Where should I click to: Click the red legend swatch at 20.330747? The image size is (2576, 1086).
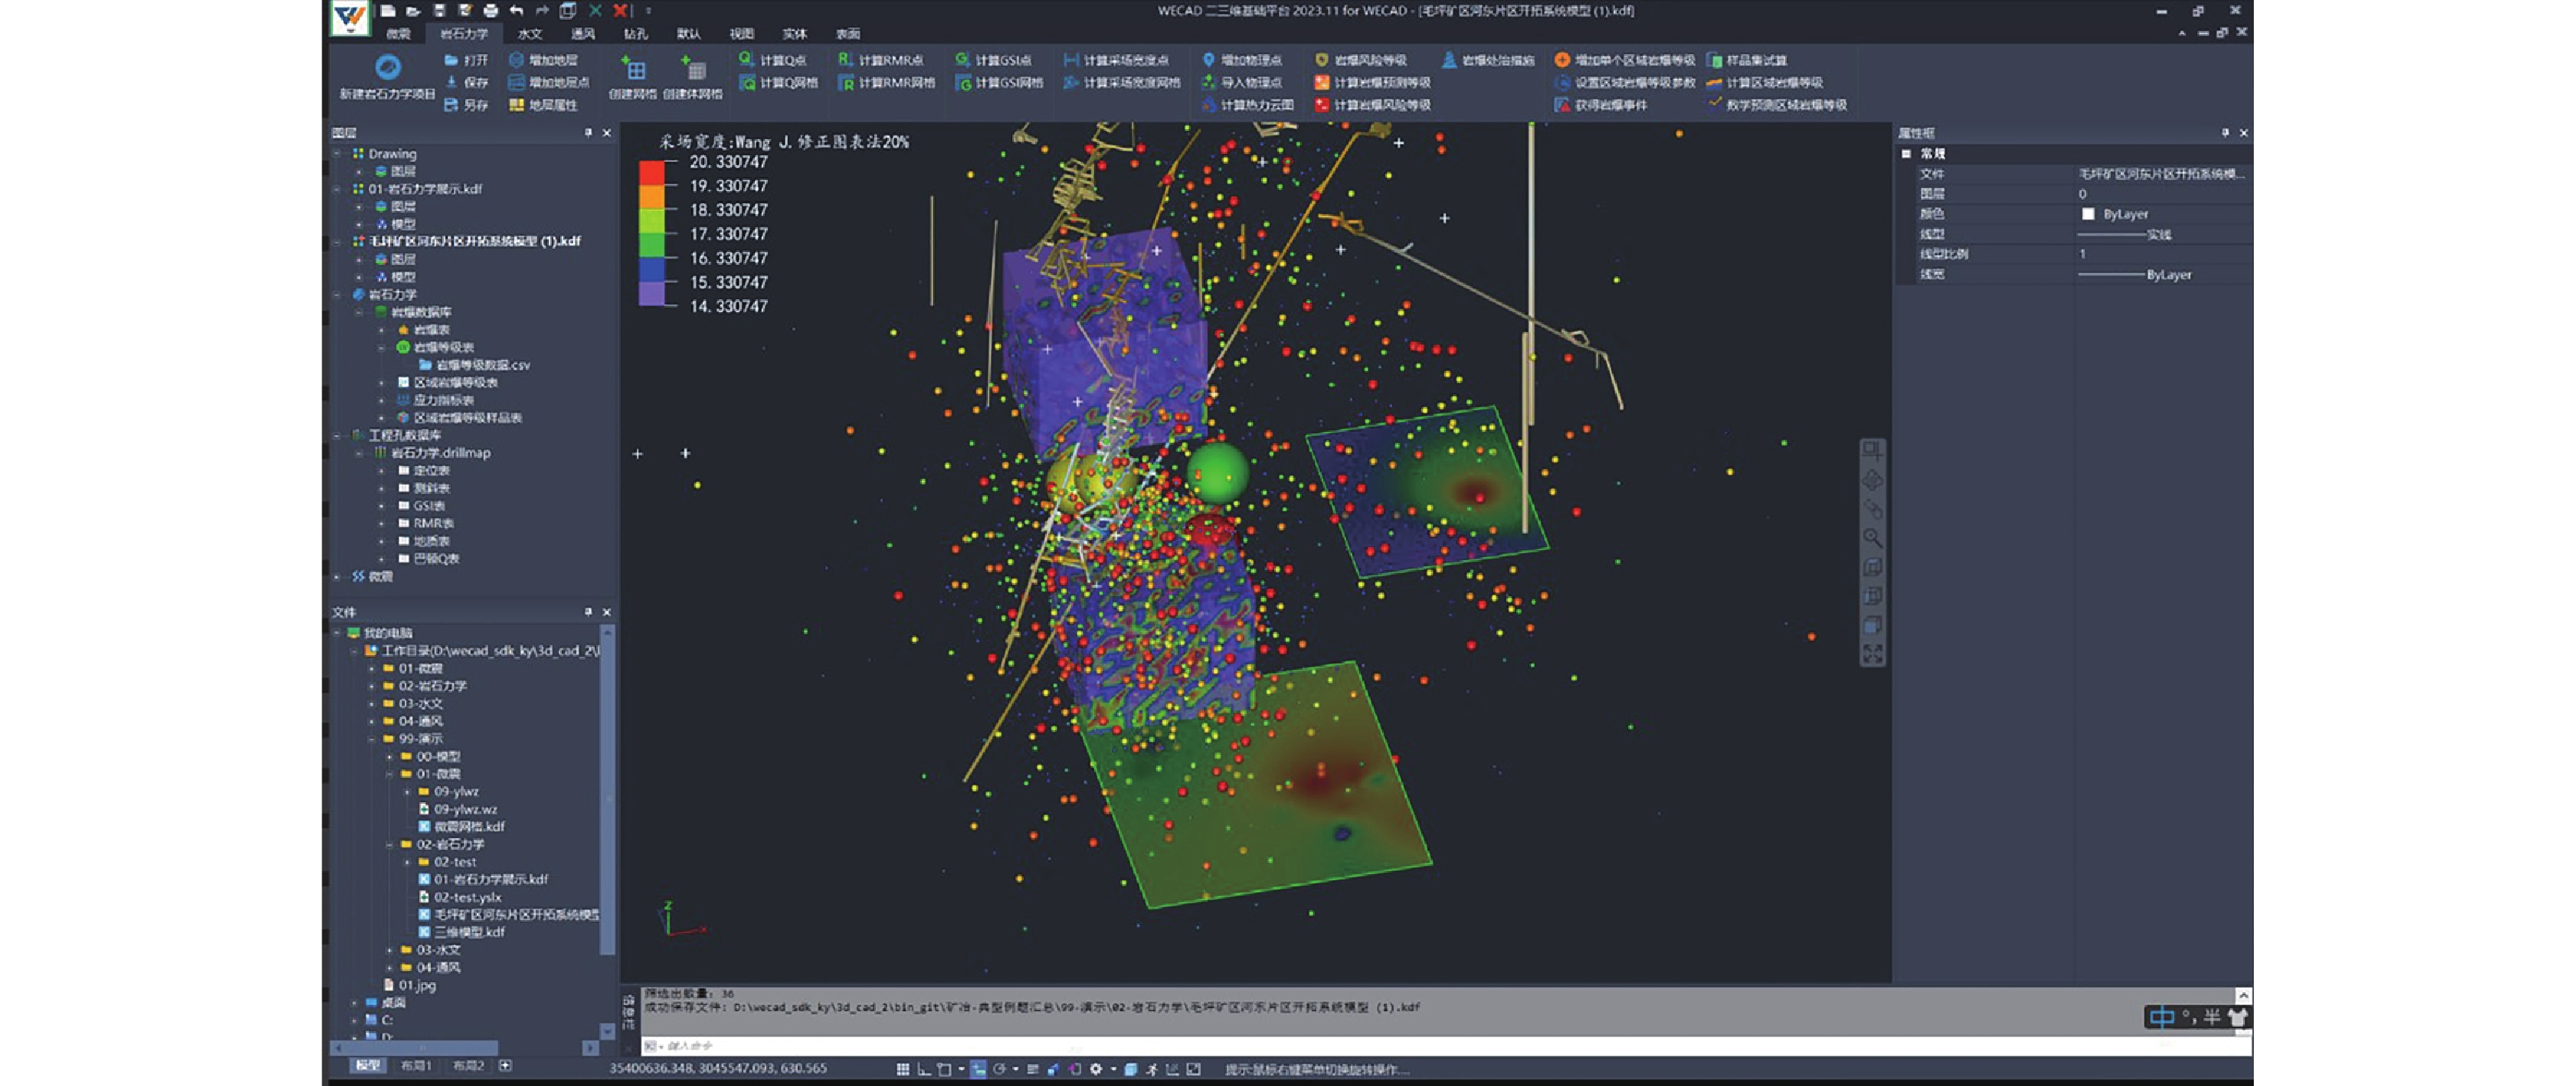tap(651, 173)
